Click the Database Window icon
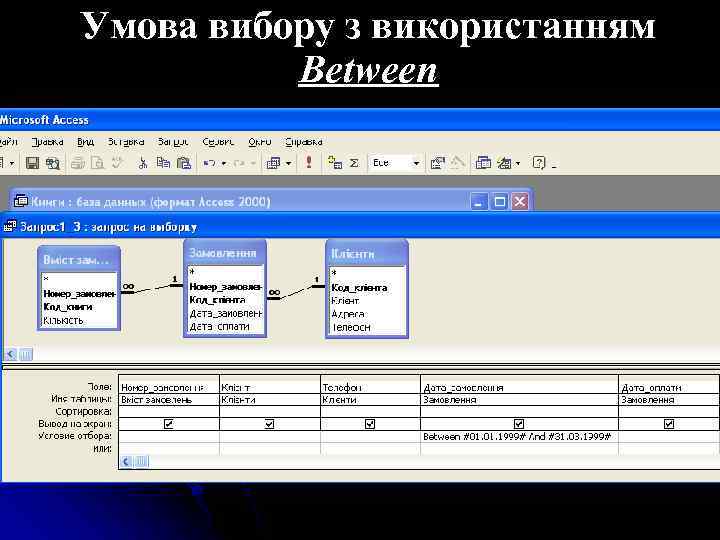Image resolution: width=720 pixels, height=540 pixels. [483, 163]
